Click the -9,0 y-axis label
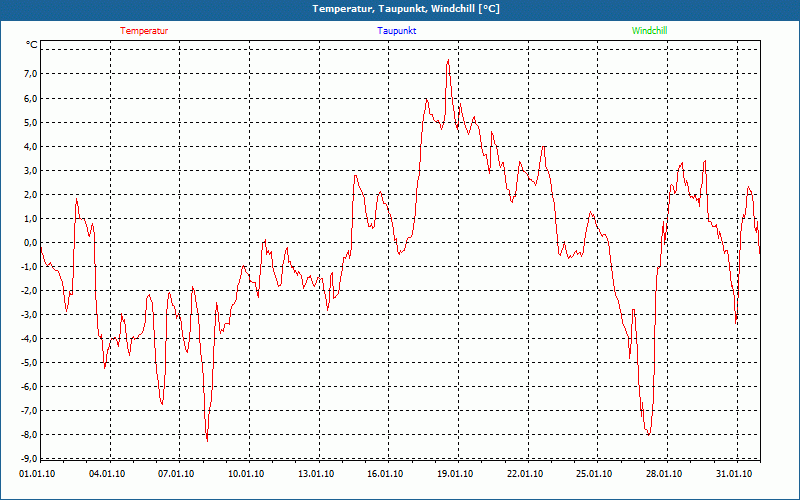Screen dimensions: 800x500 (29, 458)
